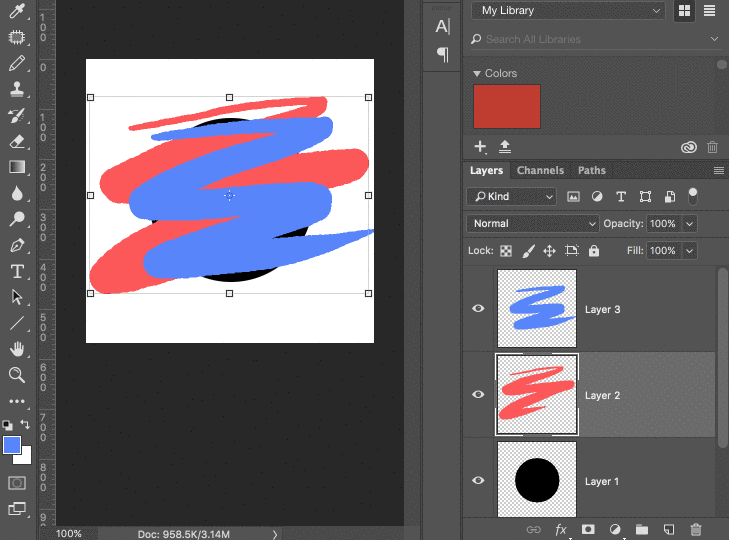The height and width of the screenshot is (540, 729).
Task: Select the Pen tool
Action: (17, 245)
